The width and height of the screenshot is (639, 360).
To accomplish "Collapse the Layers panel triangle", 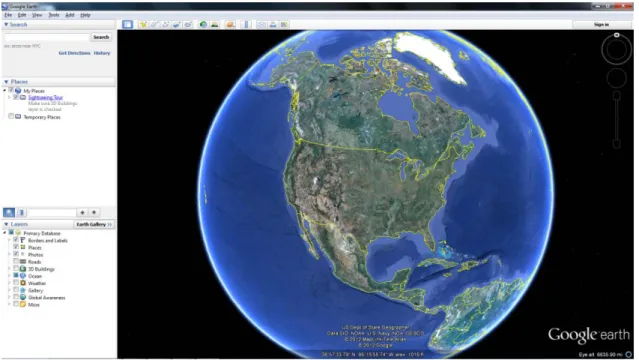I will [6, 224].
